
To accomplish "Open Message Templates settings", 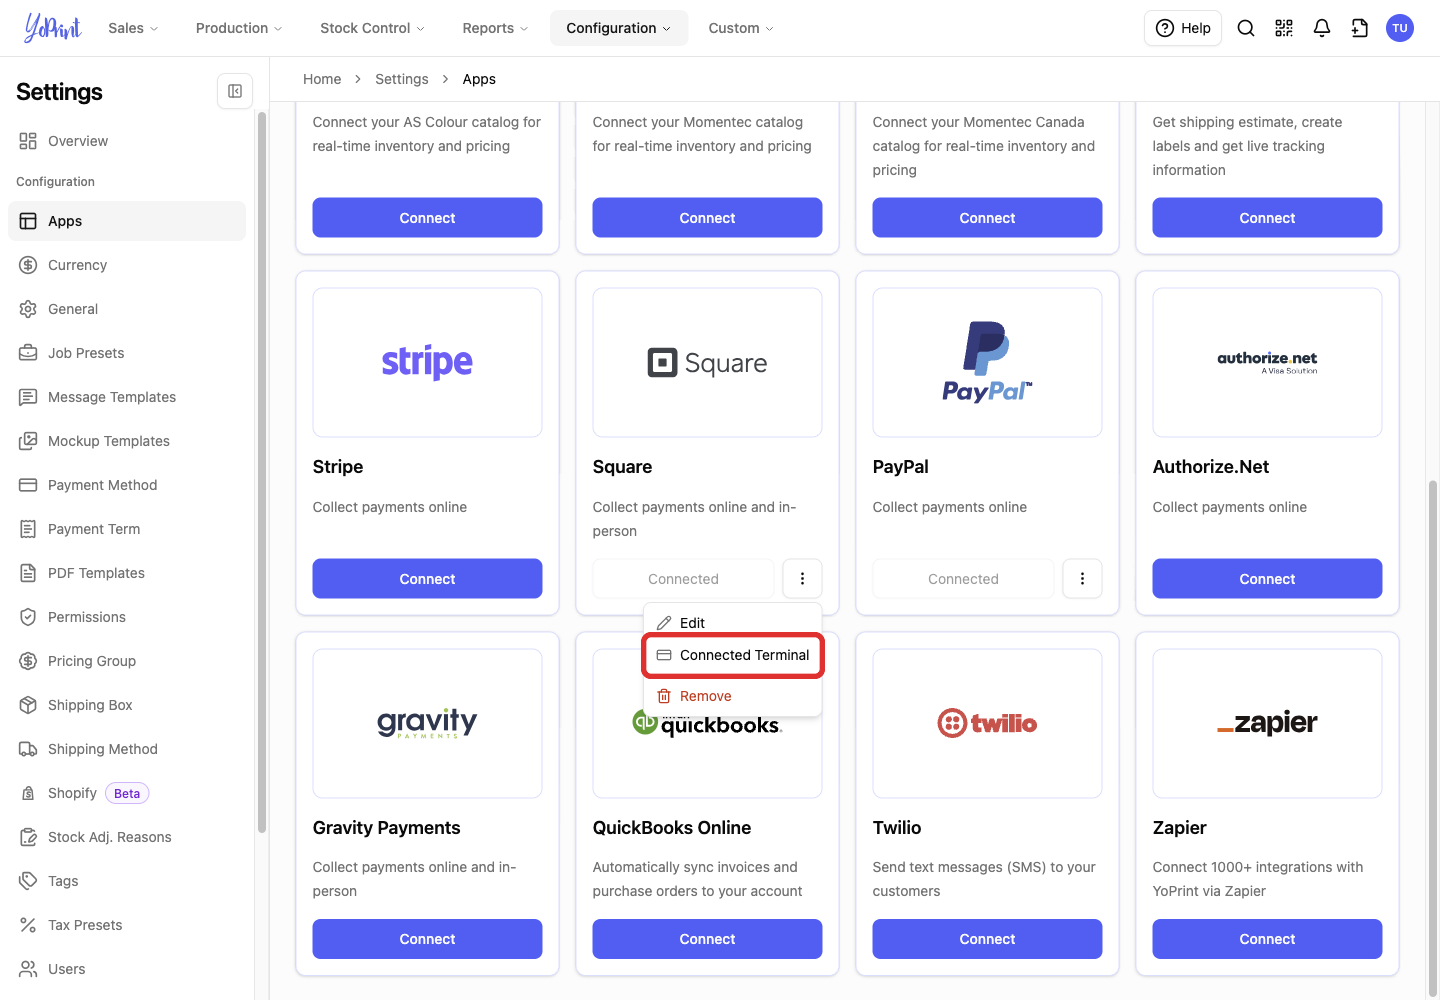I will (127, 397).
